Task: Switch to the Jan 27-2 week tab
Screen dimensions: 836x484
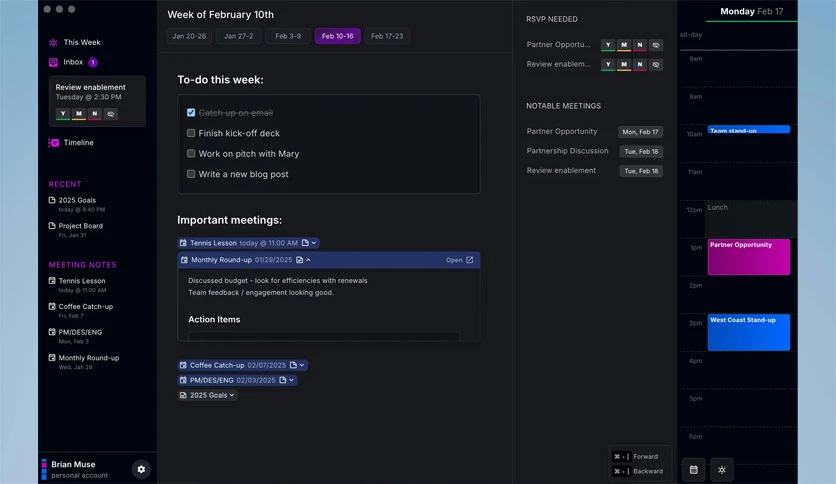Action: [x=238, y=36]
